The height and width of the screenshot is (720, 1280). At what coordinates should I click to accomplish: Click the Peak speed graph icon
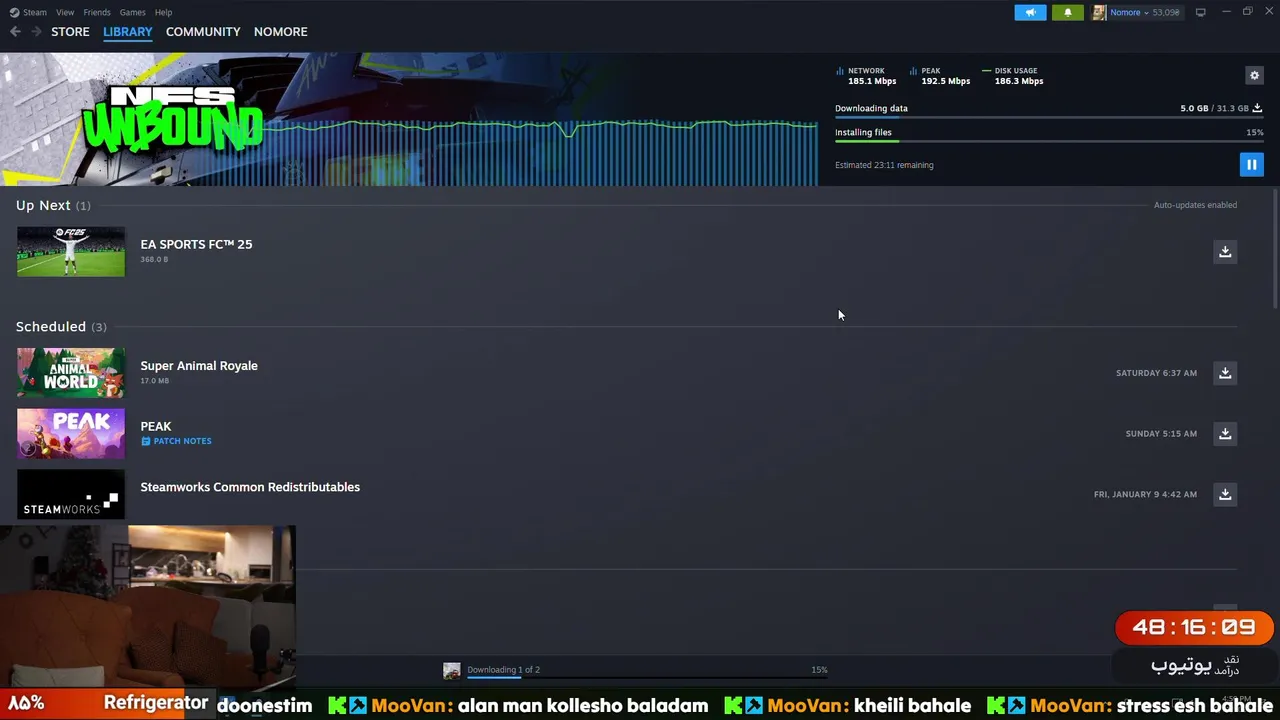point(913,71)
